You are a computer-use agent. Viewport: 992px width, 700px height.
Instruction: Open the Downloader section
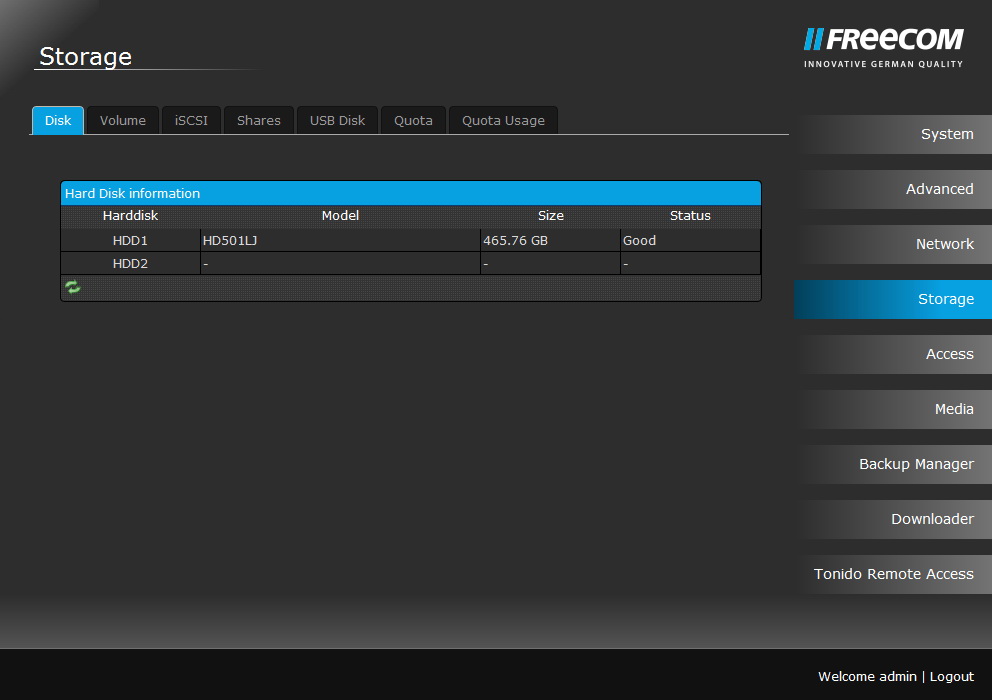click(x=893, y=520)
